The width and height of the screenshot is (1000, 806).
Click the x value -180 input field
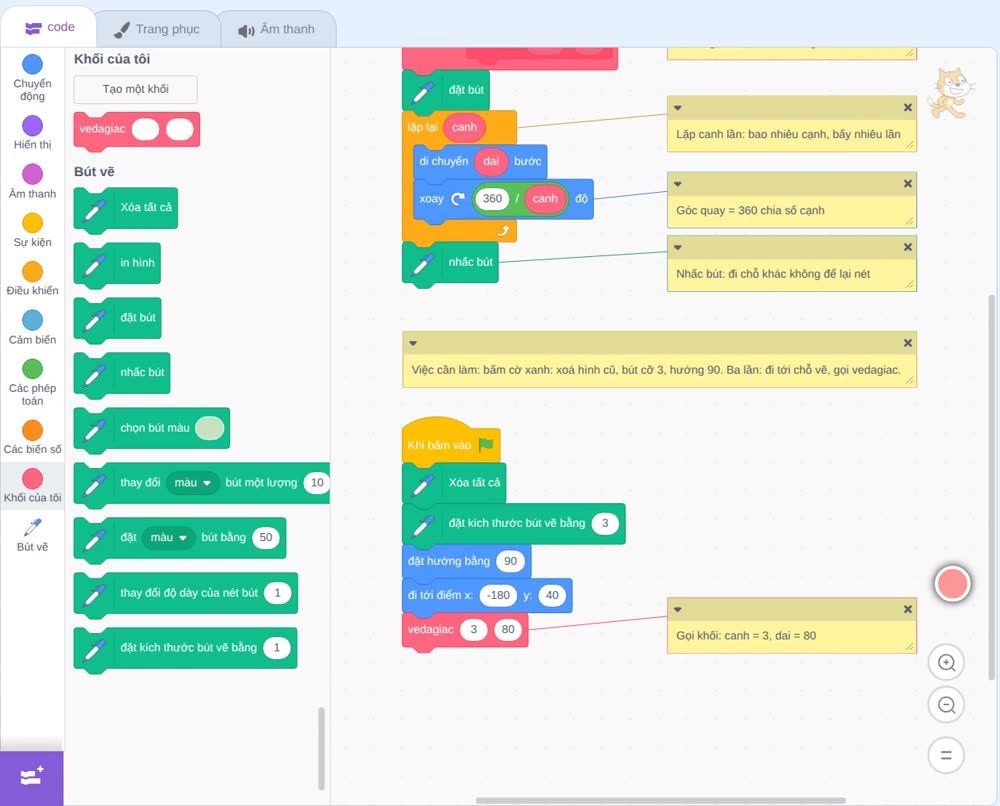point(498,595)
